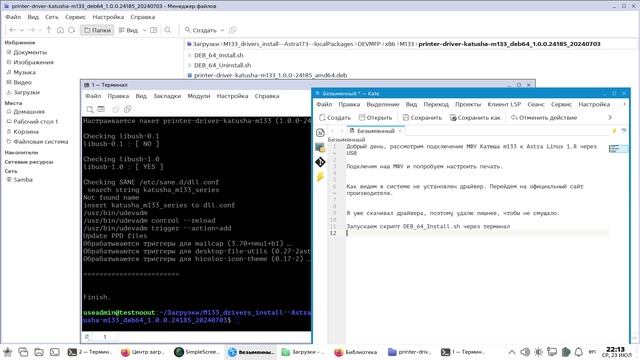Select the printer-driver-katusha-m133 .deb file
Image resolution: width=640 pixels, height=360 pixels.
point(267,75)
